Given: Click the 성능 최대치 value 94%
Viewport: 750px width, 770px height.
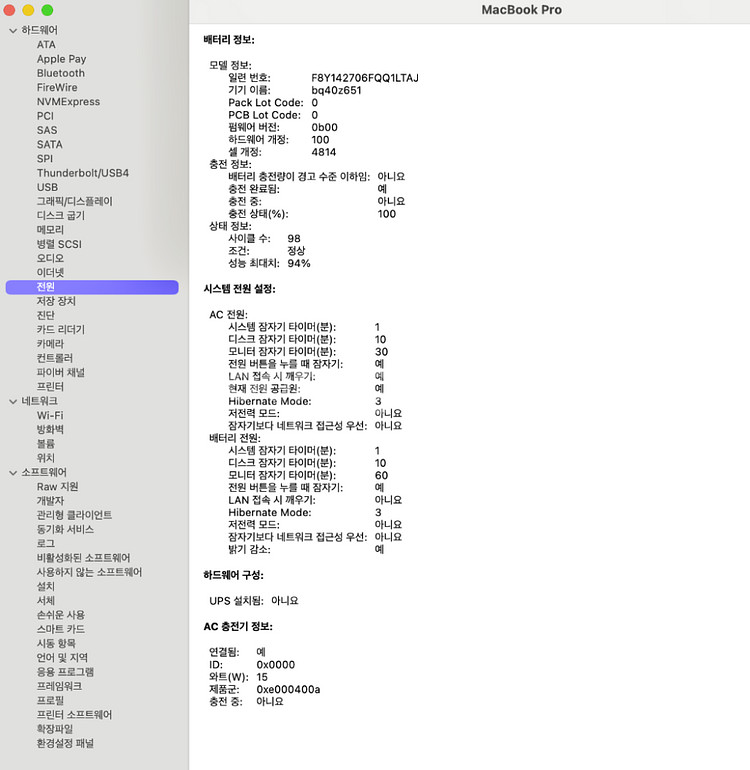Looking at the screenshot, I should click(x=299, y=263).
